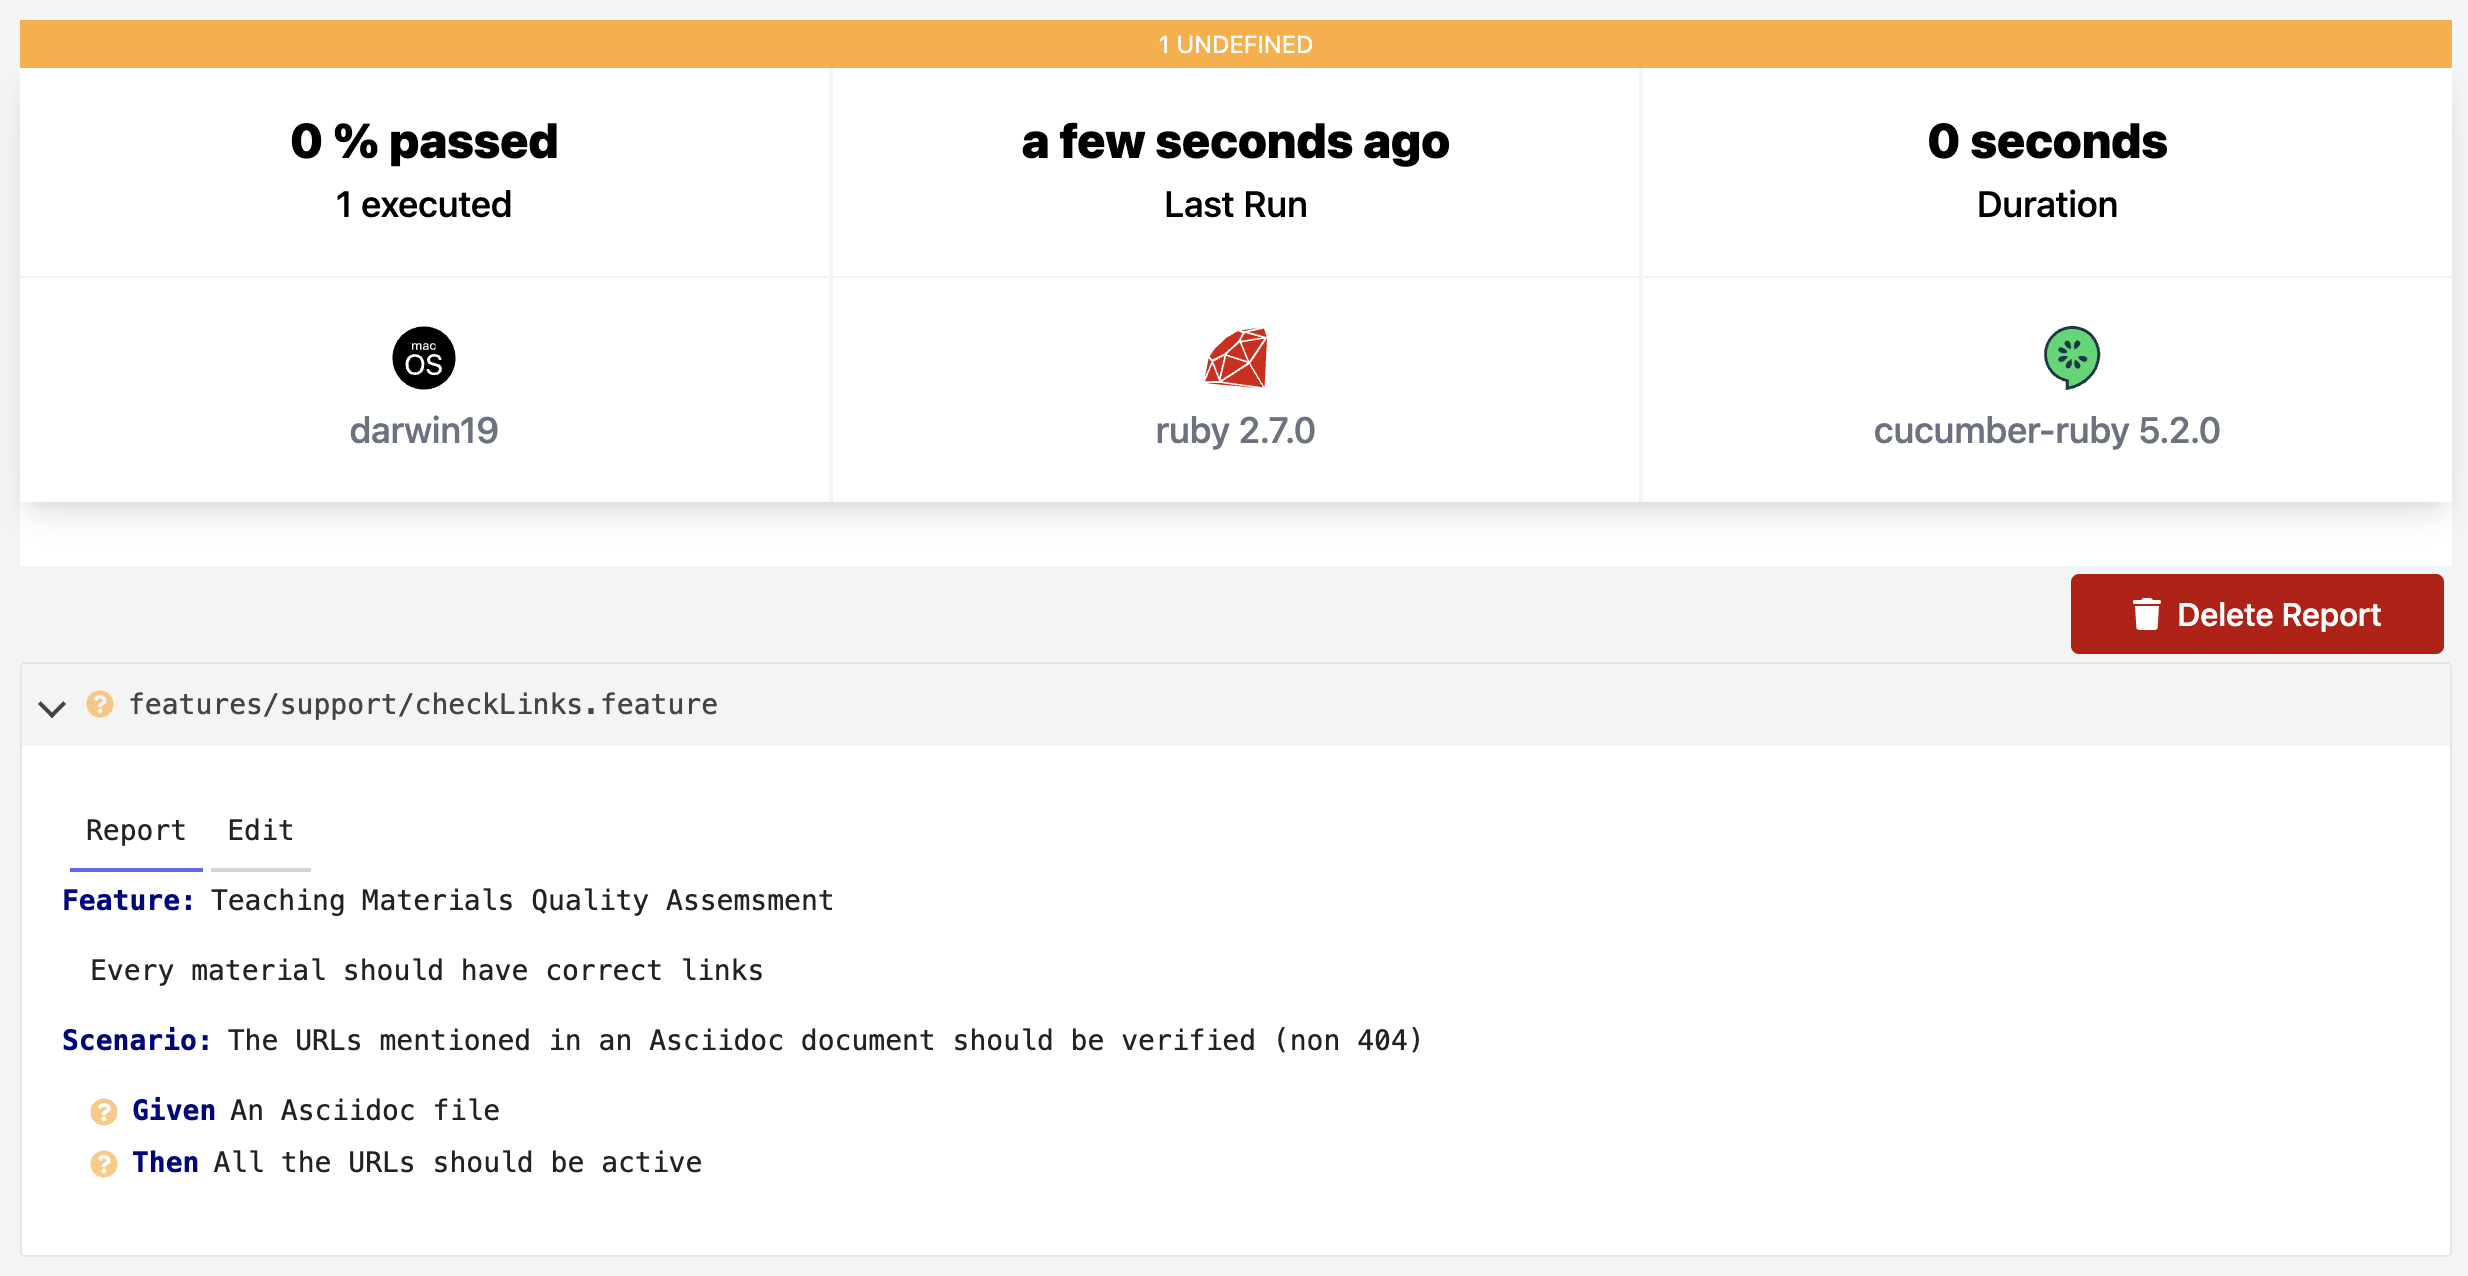Viewport: 2468px width, 1276px height.
Task: Select the Report tab
Action: pos(136,831)
